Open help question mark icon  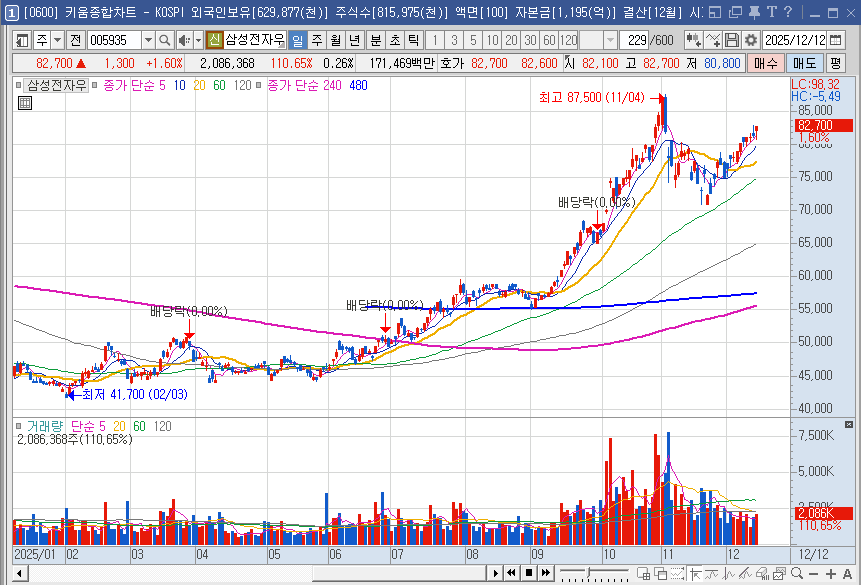(788, 12)
